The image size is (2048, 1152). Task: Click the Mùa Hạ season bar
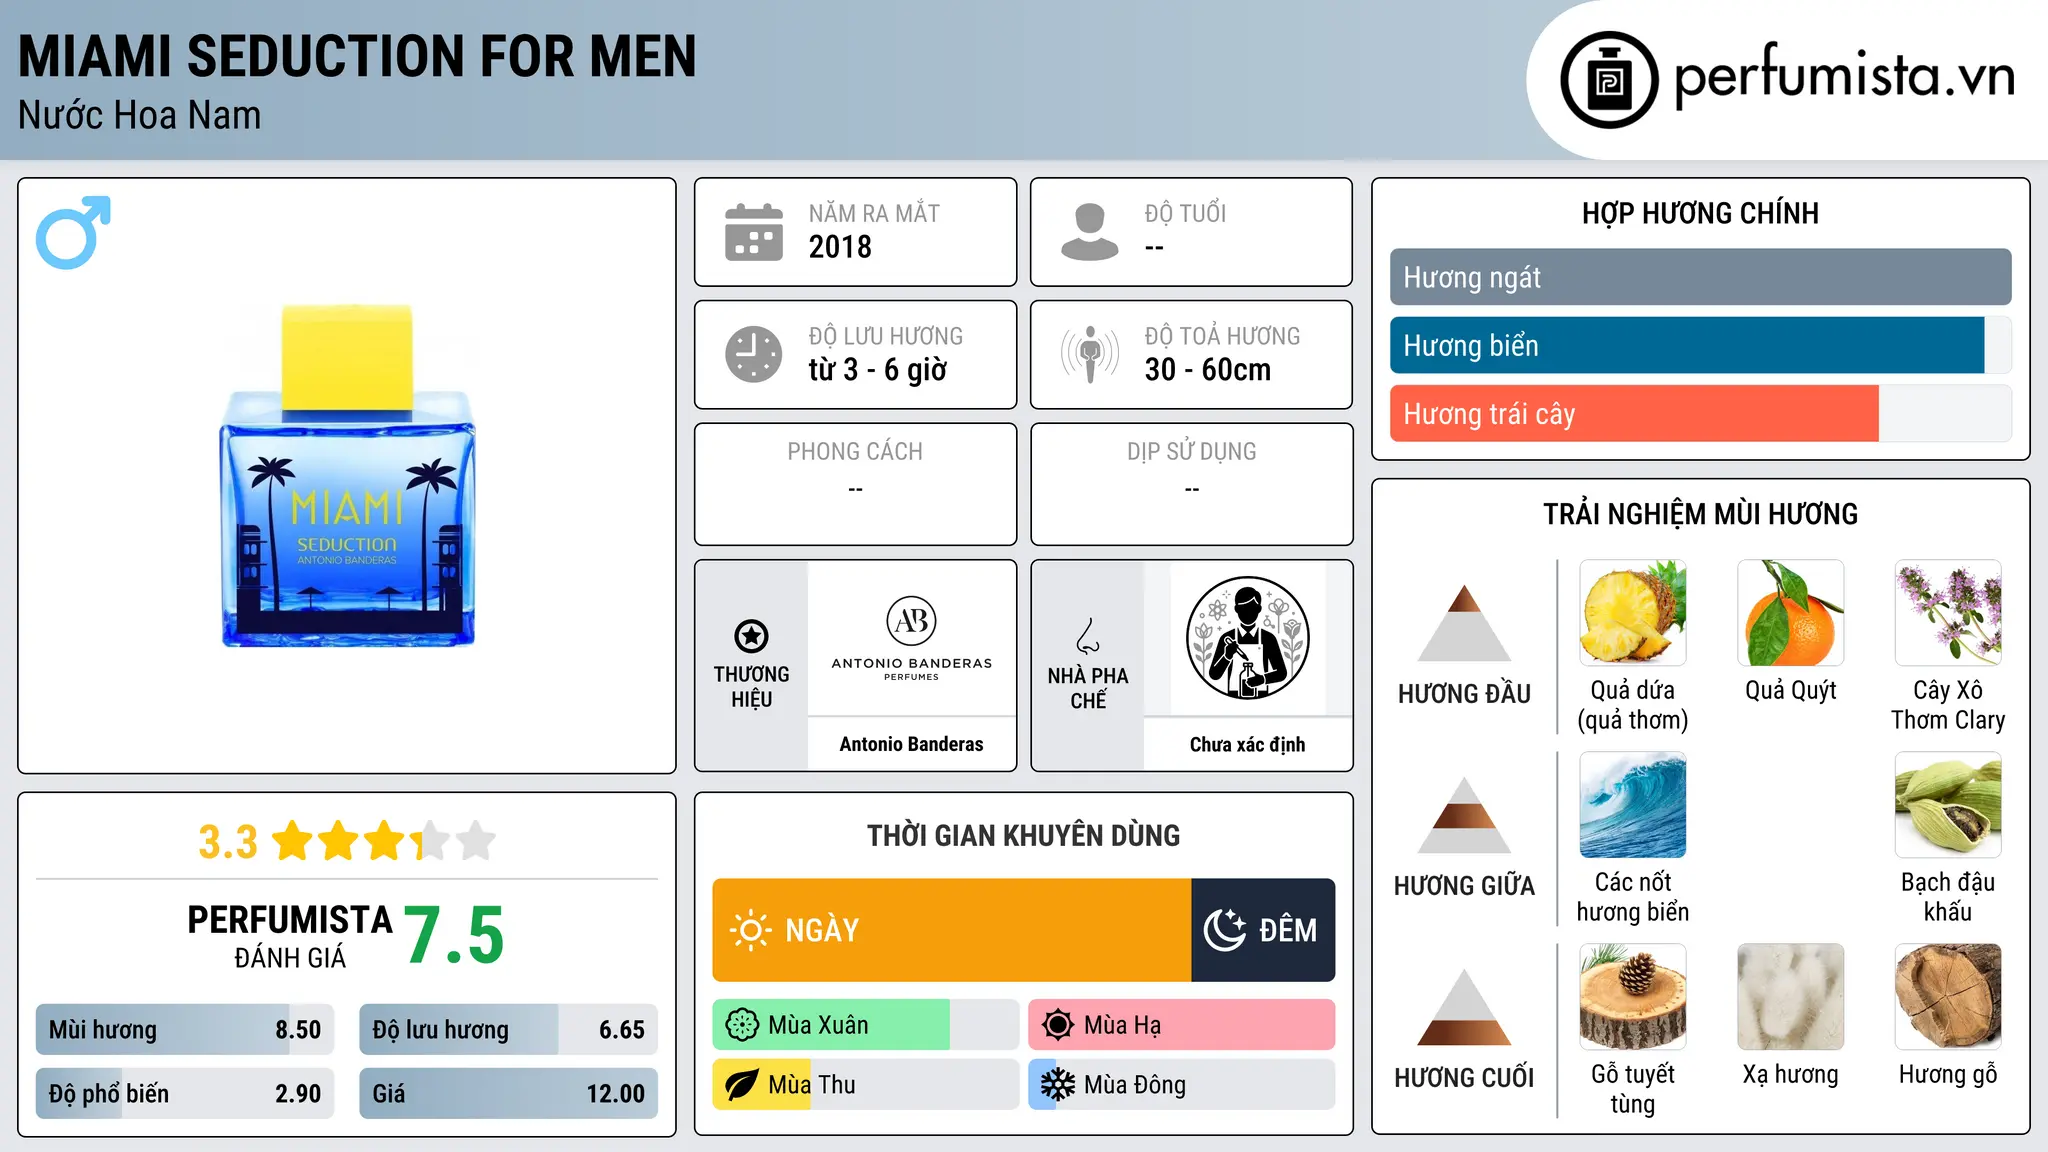click(x=1182, y=1025)
